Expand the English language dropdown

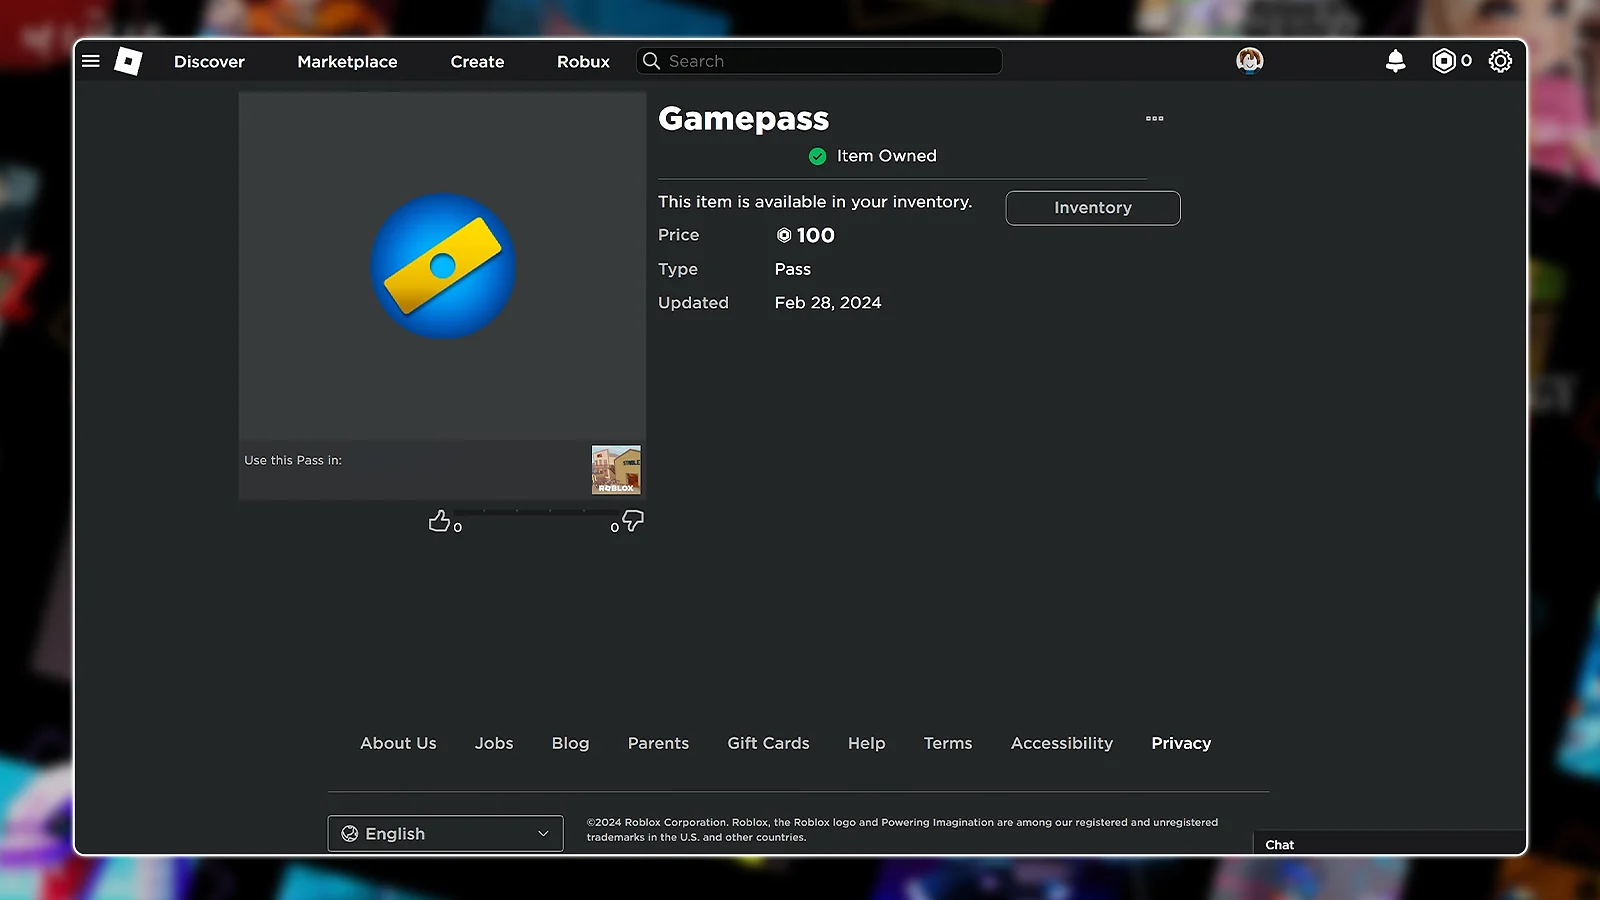(445, 834)
